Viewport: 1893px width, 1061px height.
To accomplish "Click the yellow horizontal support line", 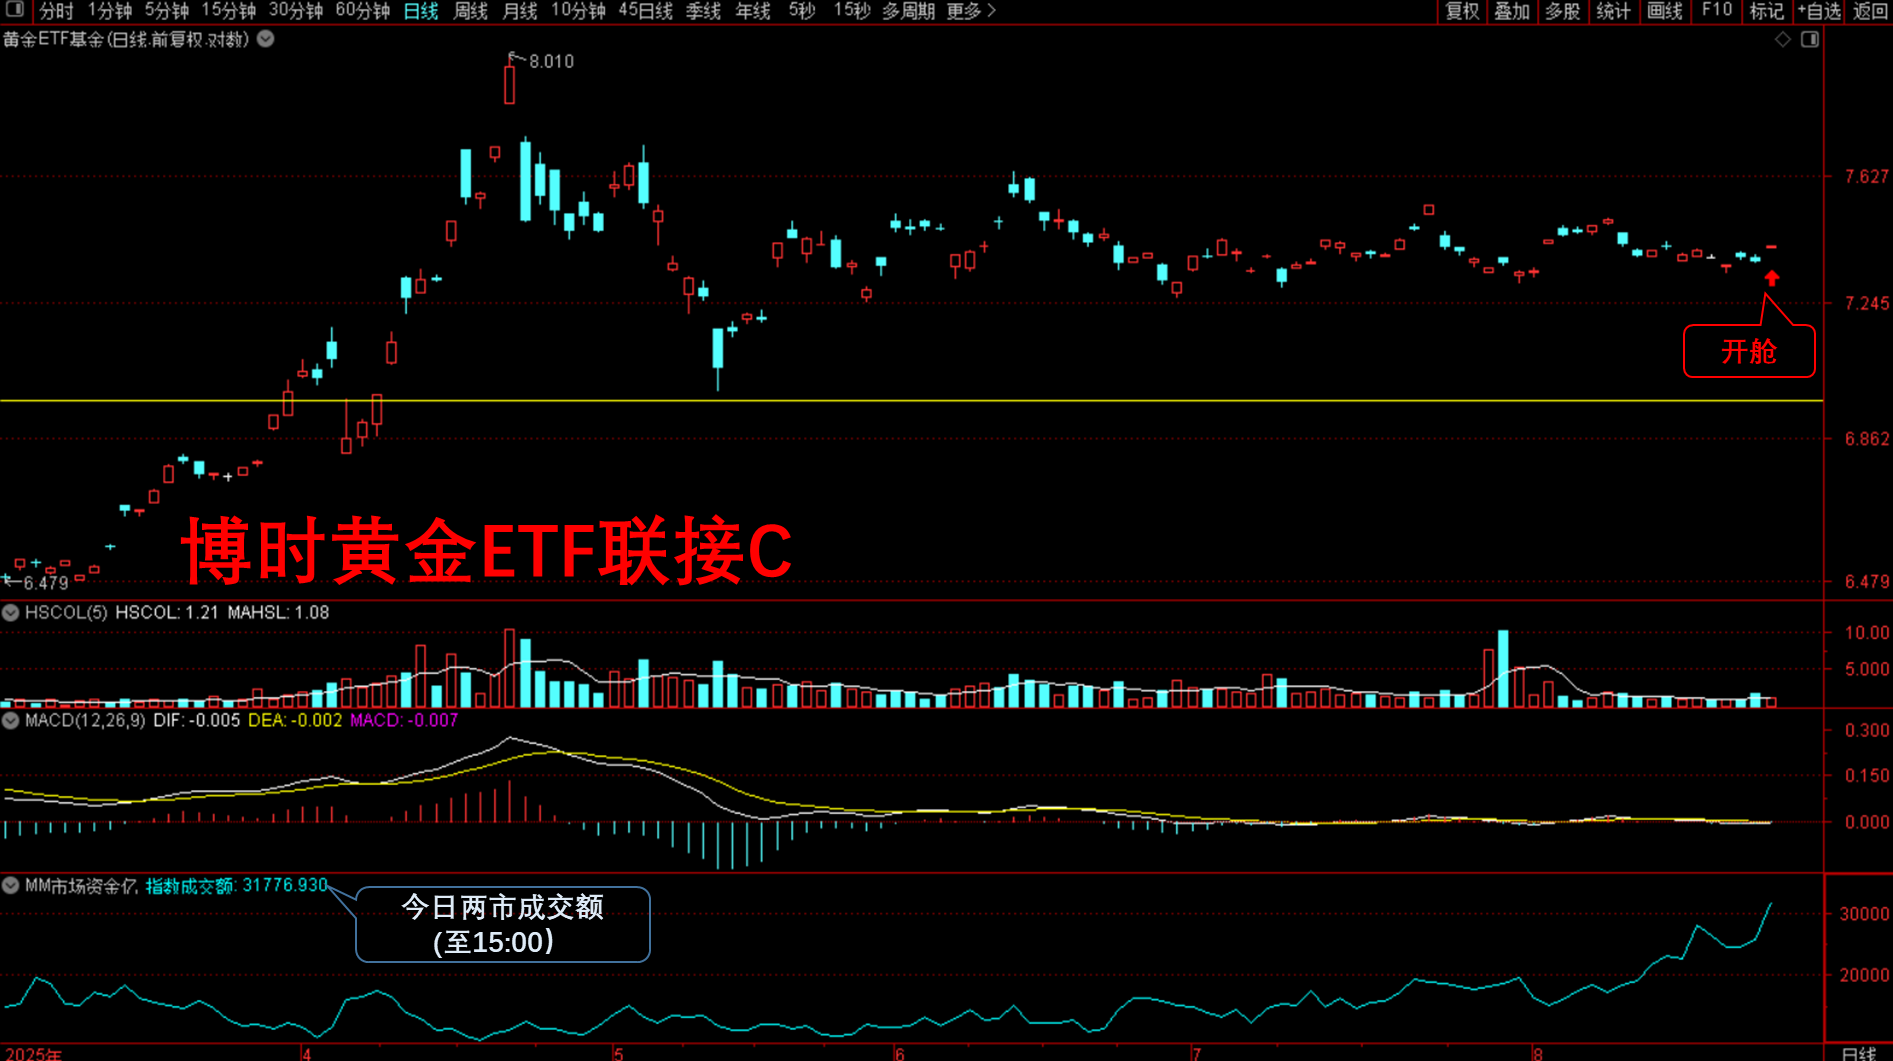I will 911,400.
